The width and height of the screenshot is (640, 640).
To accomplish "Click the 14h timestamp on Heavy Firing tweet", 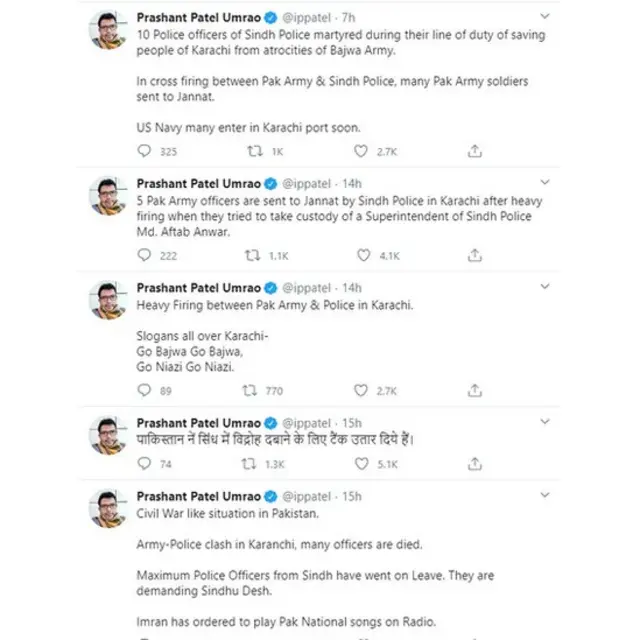I will coord(351,287).
